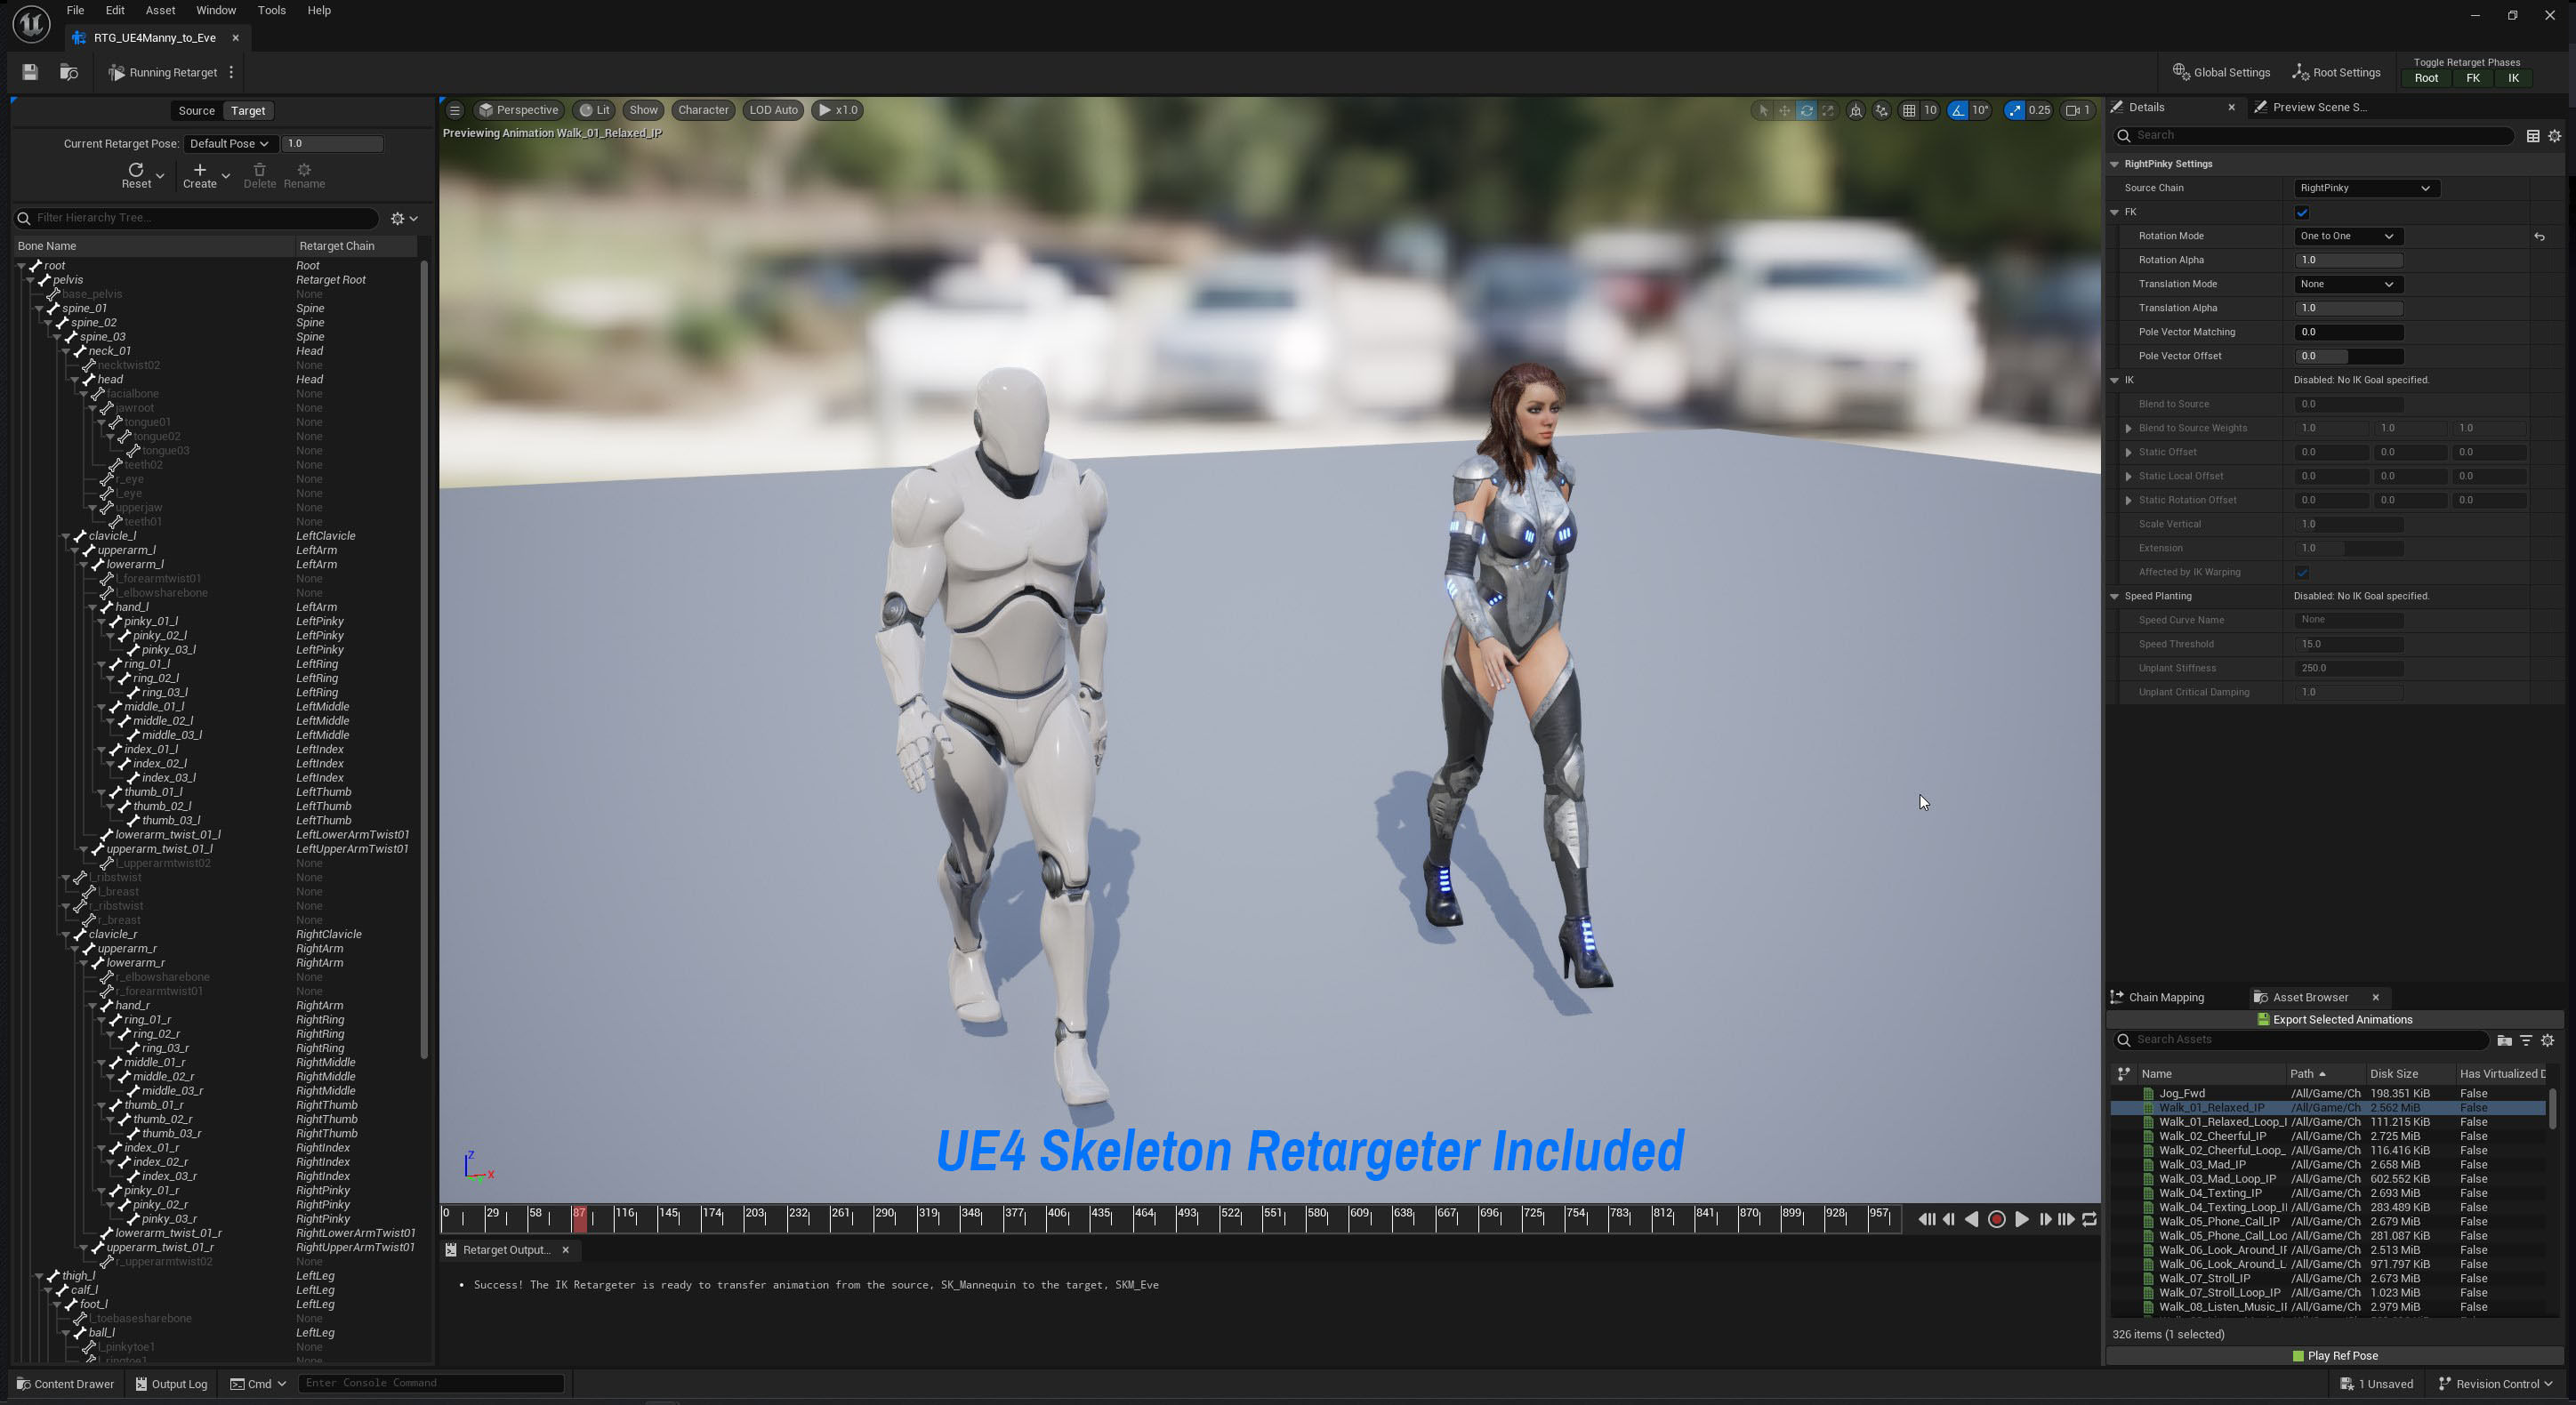Click the Browse to asset icon
The width and height of the screenshot is (2576, 1405).
tap(69, 72)
